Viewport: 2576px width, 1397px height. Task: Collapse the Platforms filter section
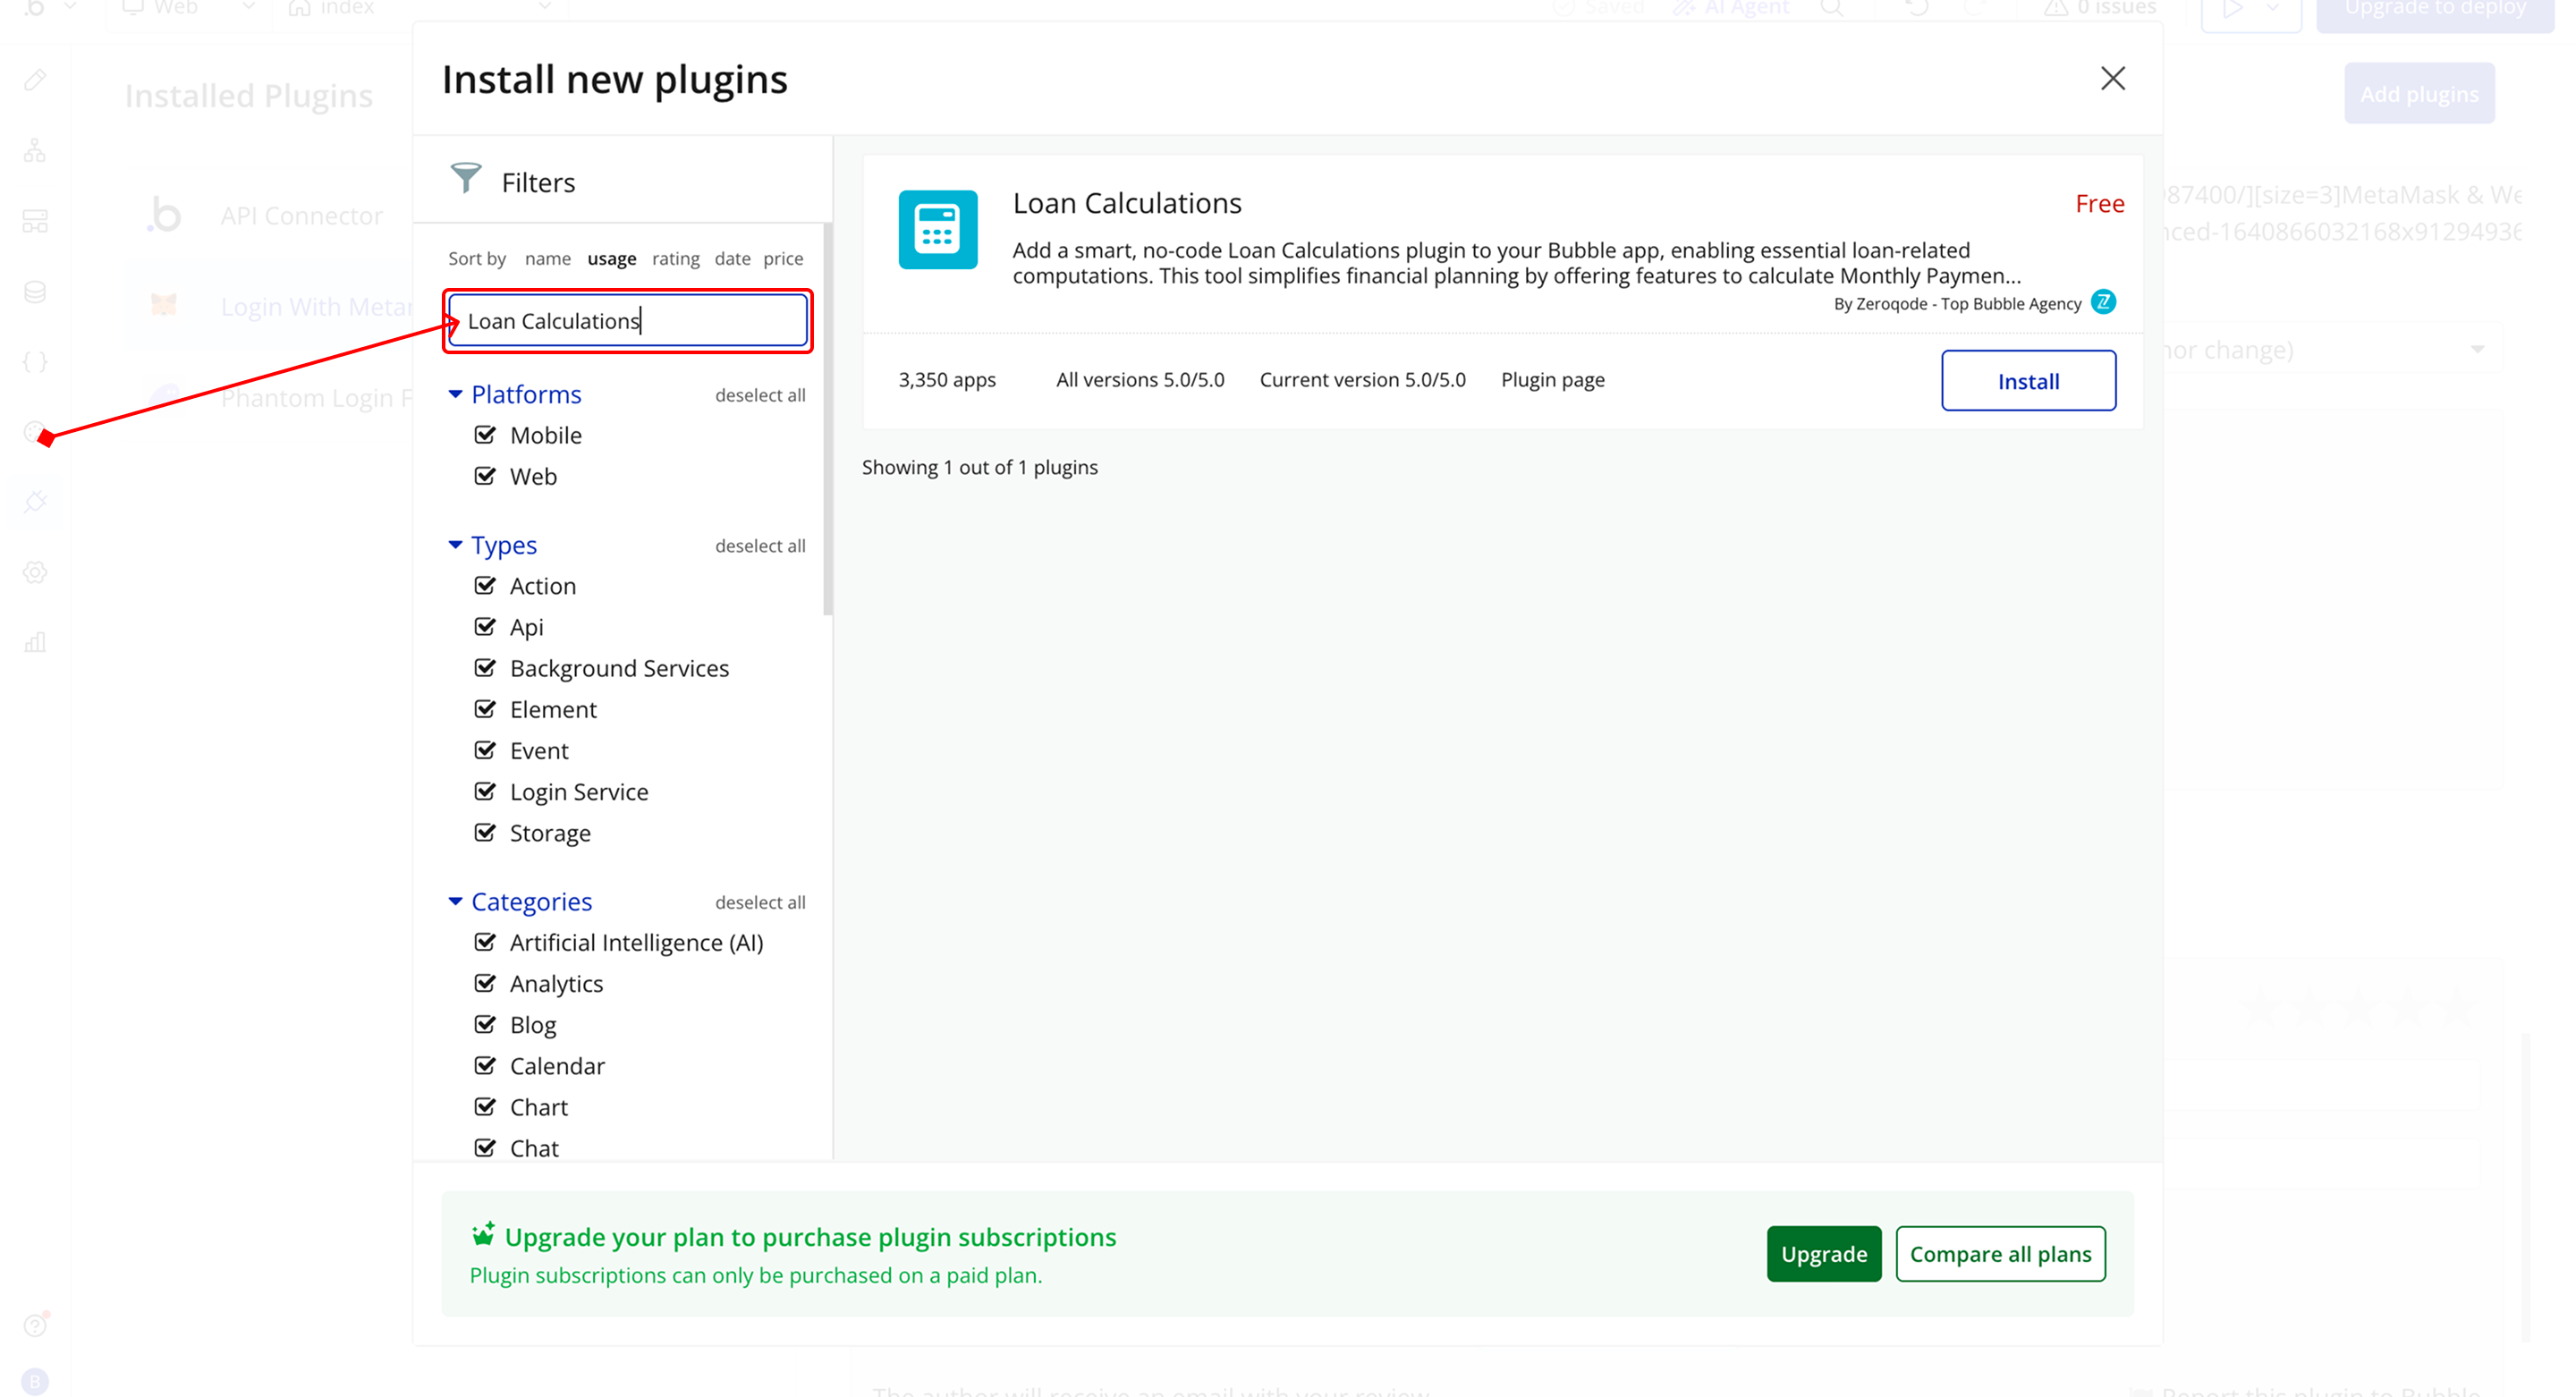(455, 394)
